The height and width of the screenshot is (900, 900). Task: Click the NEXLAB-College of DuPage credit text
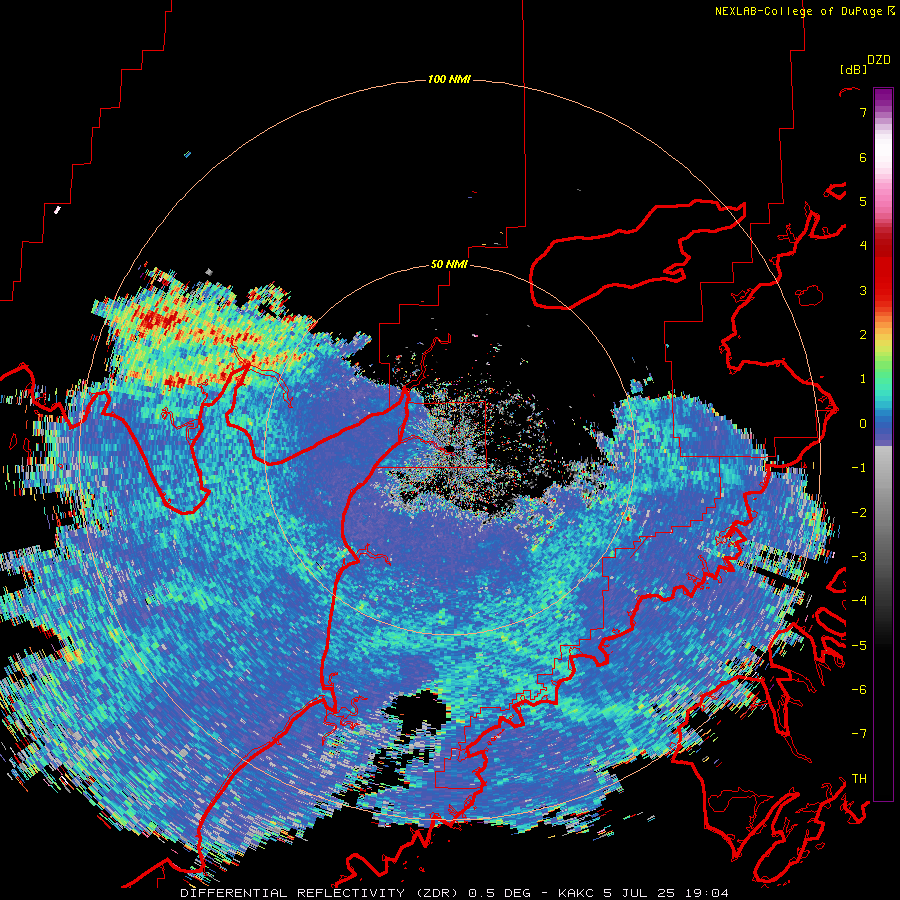pos(804,11)
